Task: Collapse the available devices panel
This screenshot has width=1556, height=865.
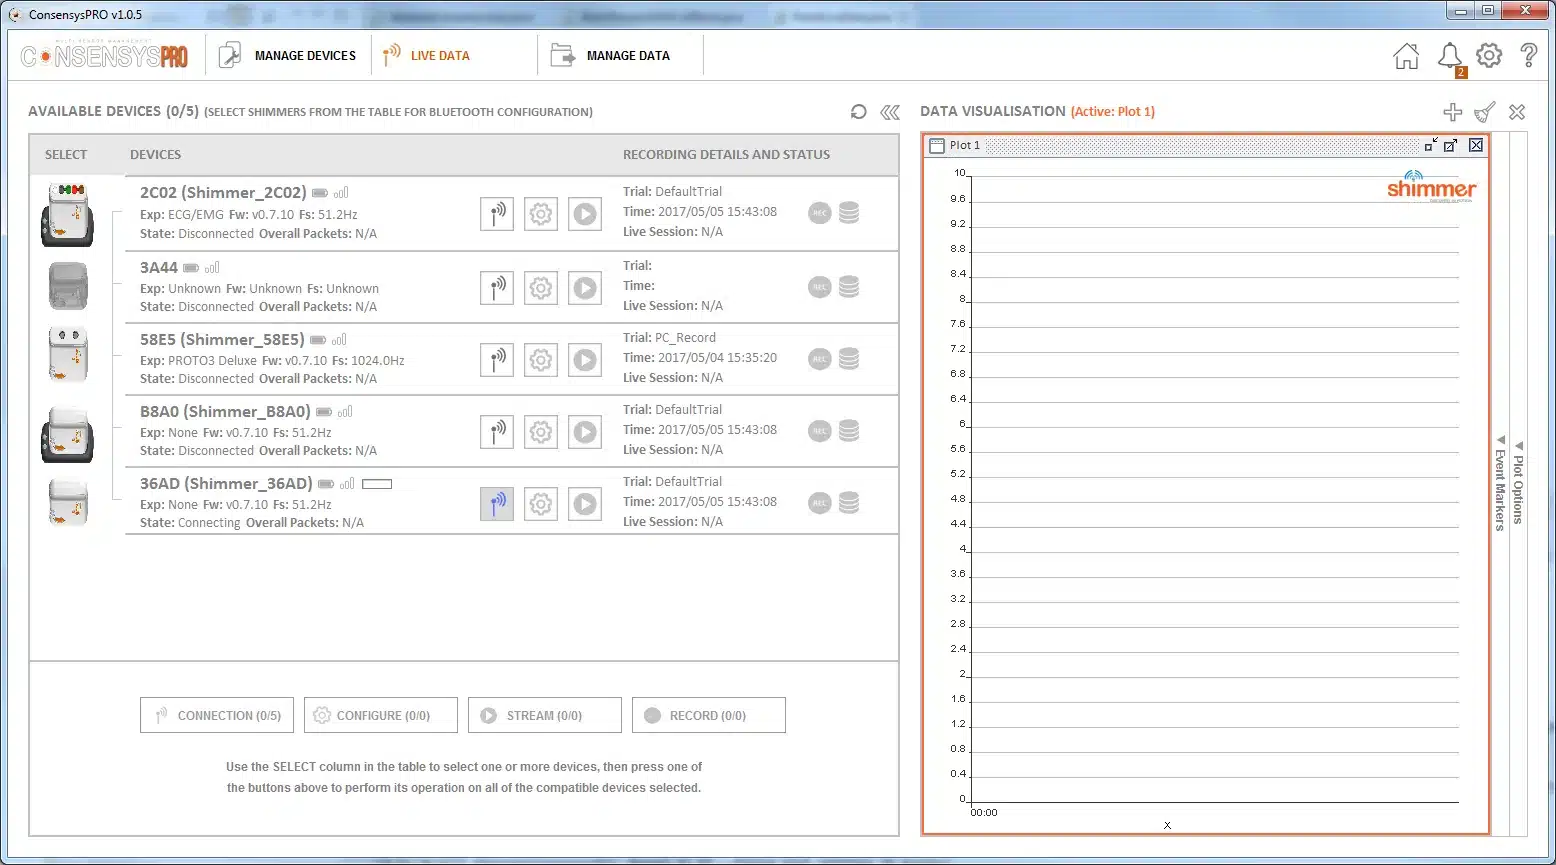Action: click(x=889, y=112)
